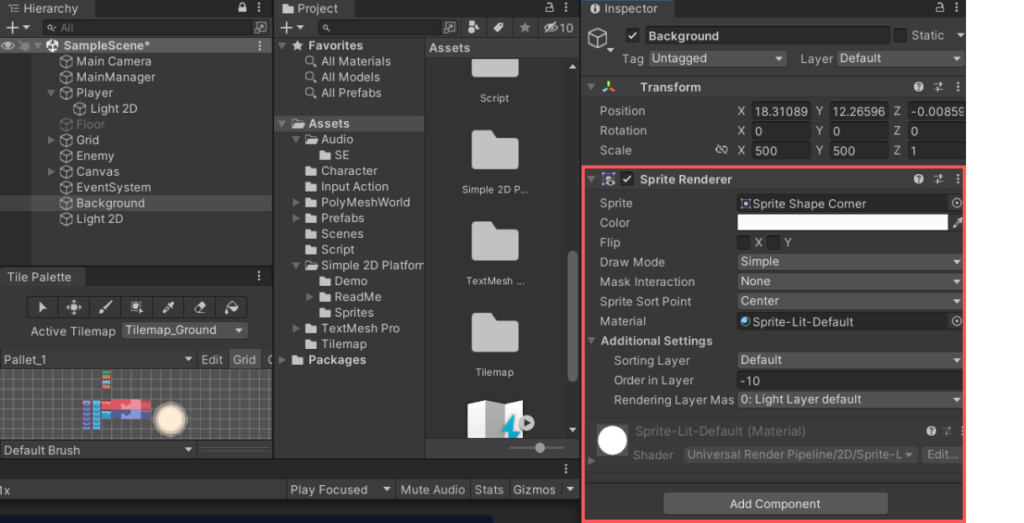The height and width of the screenshot is (523, 1024).
Task: Open the Active Tilemap dropdown
Action: 185,331
